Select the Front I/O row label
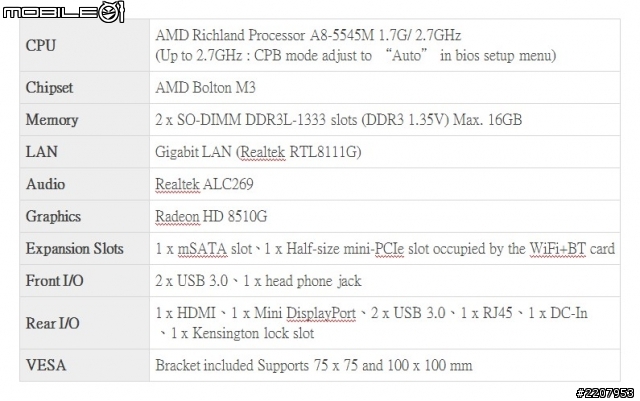Screen dimensions: 640x401 coord(54,281)
